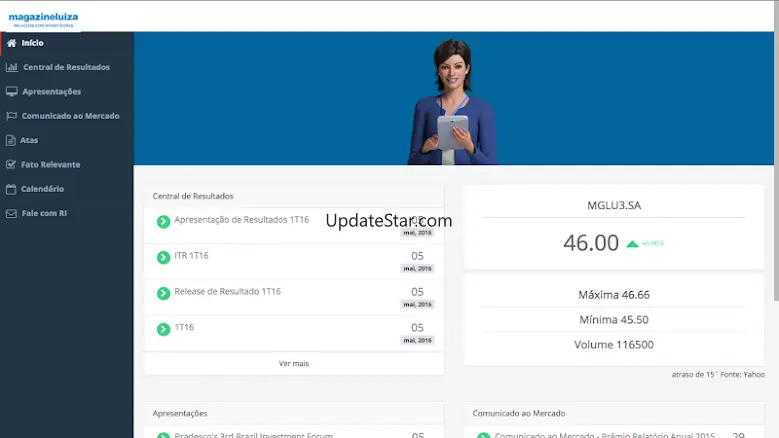Click the calendar icon beside Calendário
This screenshot has width=779, height=438.
pos(11,189)
